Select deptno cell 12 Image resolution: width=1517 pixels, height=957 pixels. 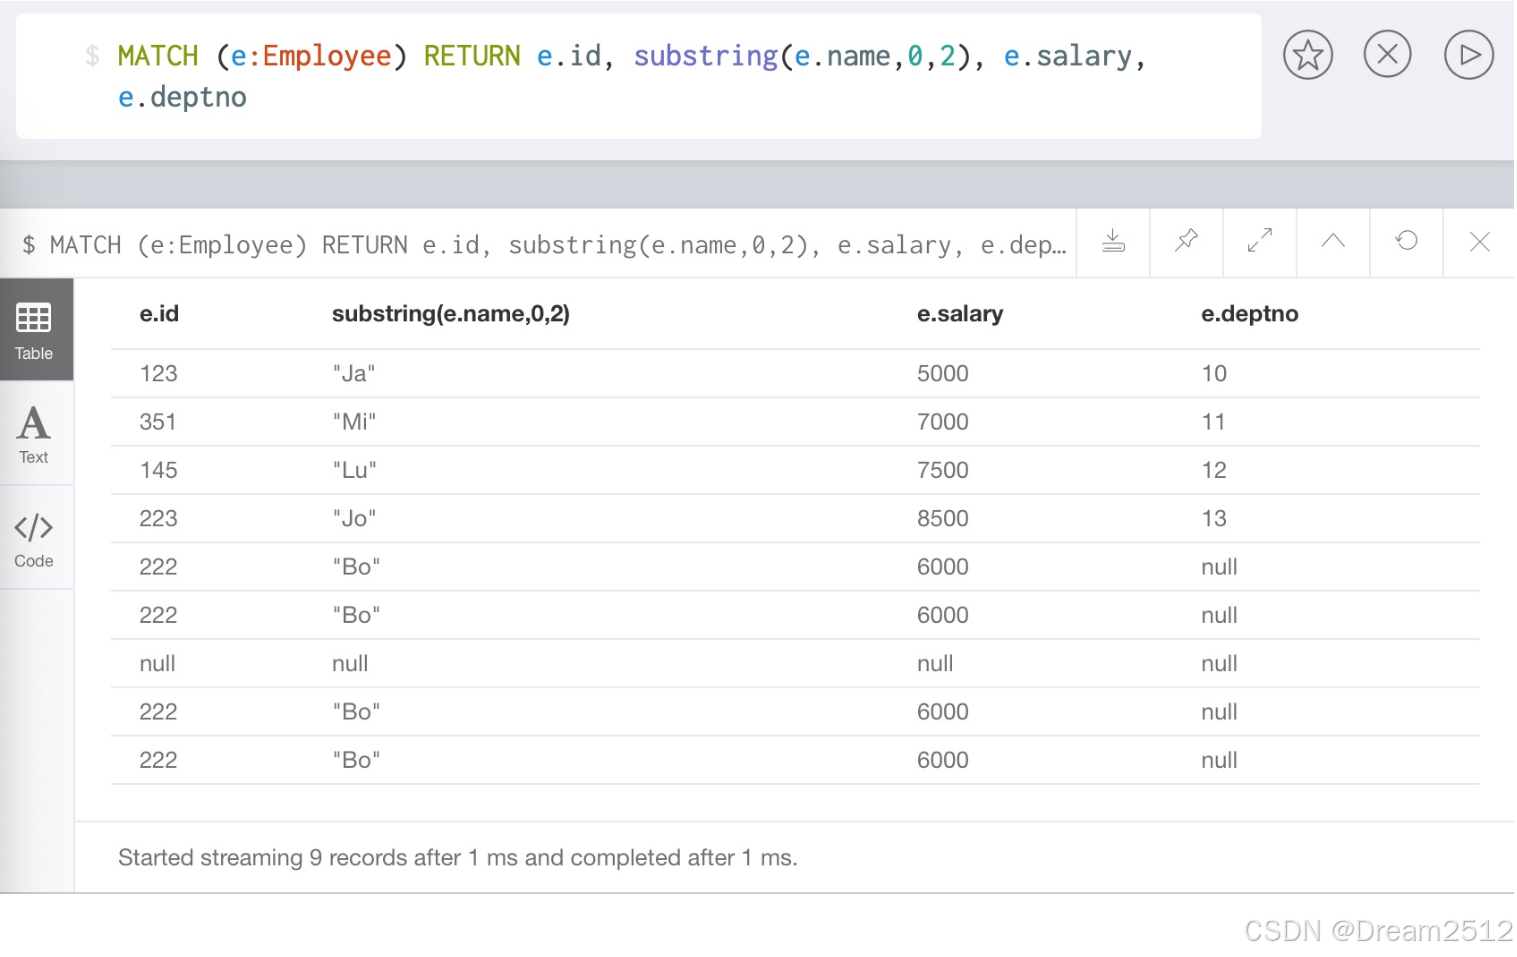pyautogui.click(x=1214, y=470)
